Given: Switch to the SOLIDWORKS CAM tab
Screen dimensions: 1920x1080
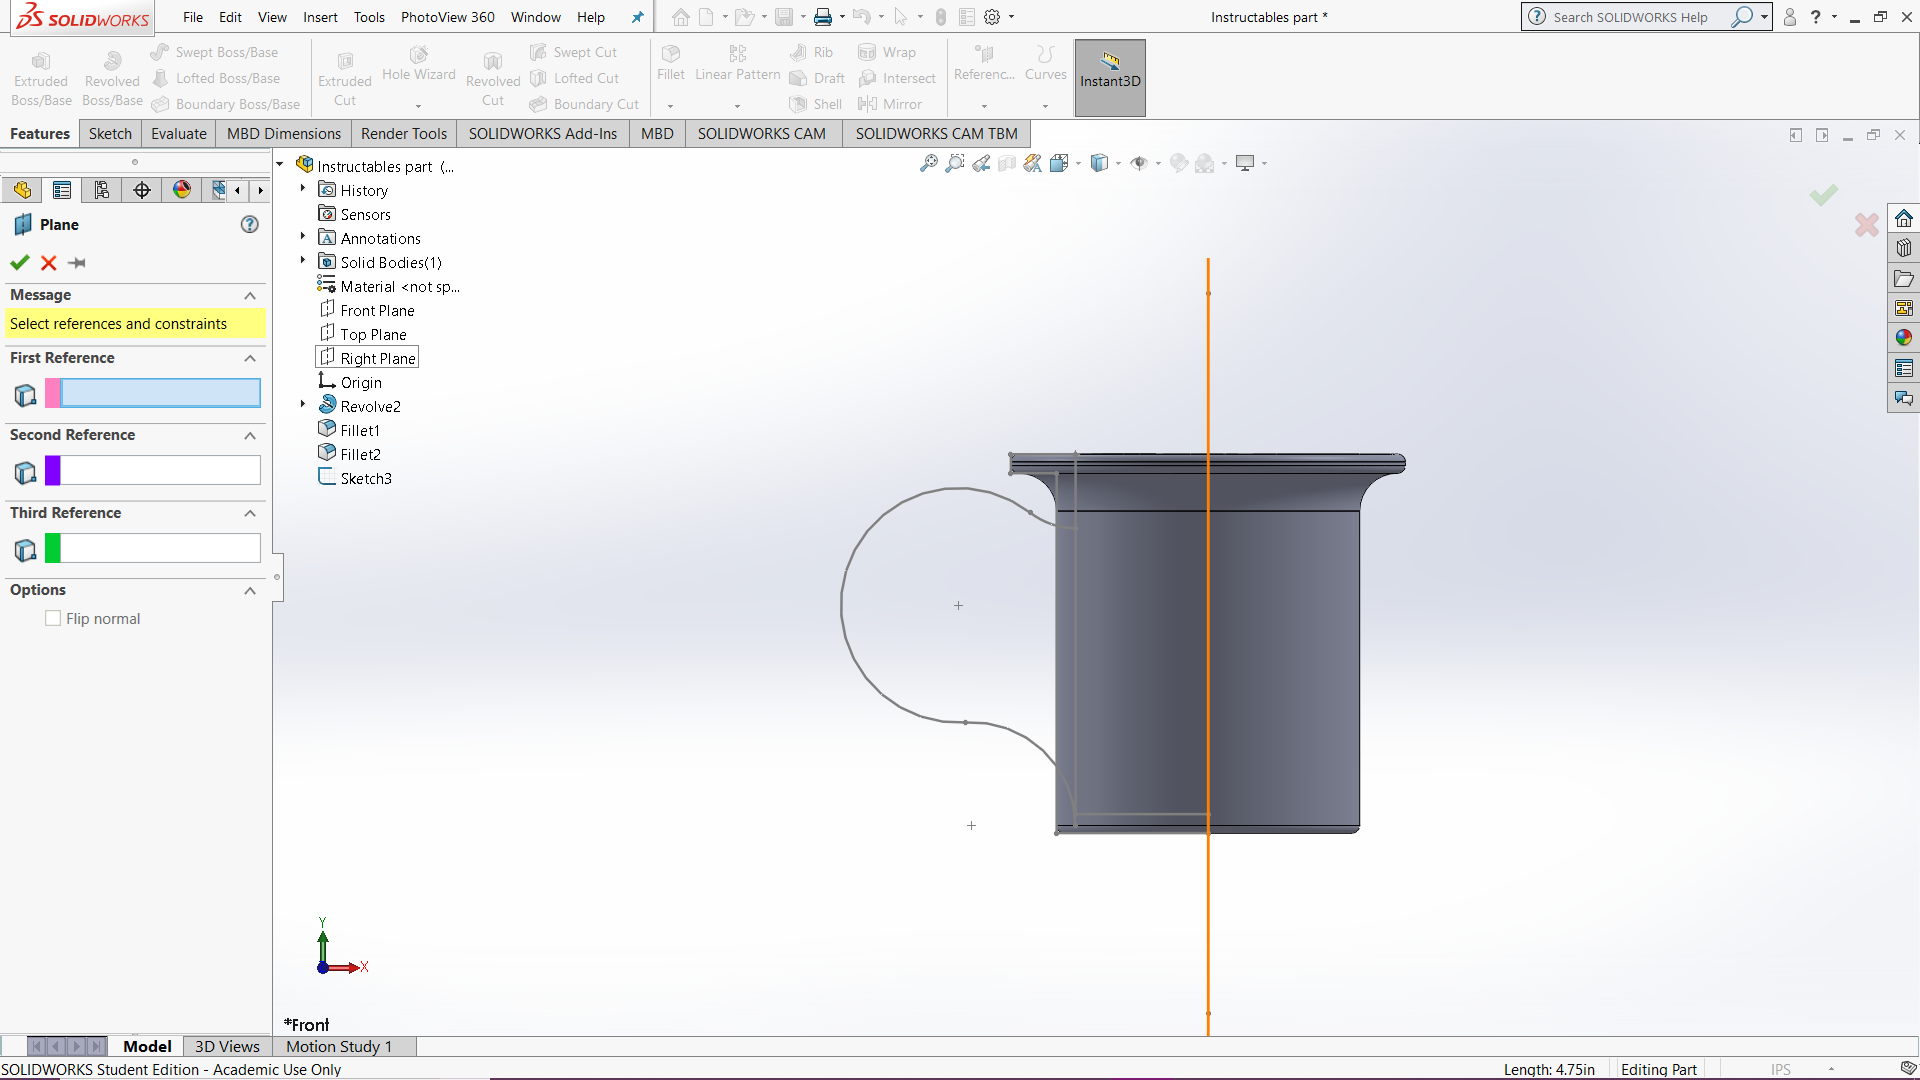Looking at the screenshot, I should pyautogui.click(x=762, y=133).
